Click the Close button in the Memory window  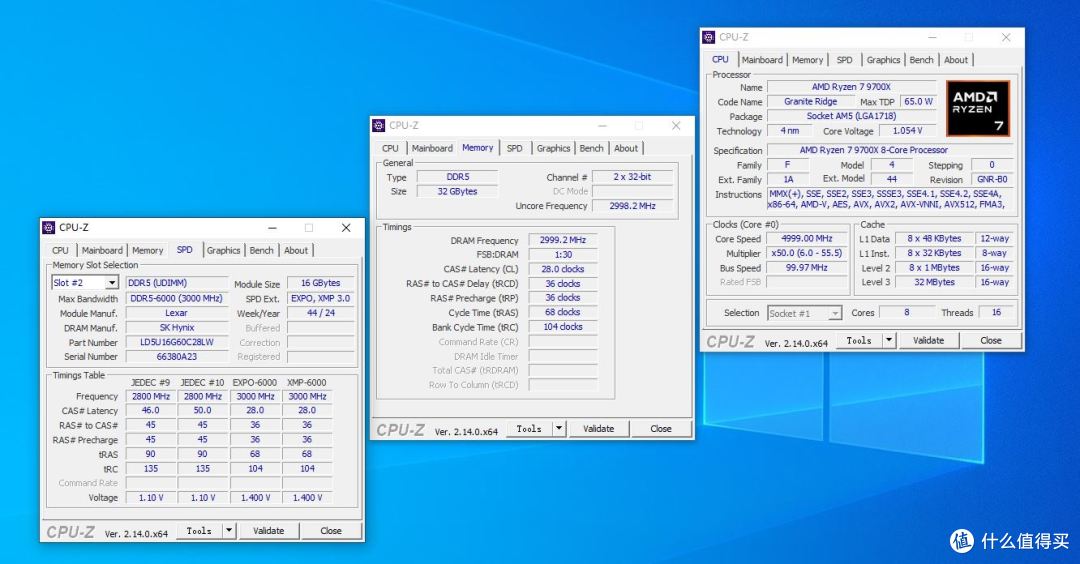661,428
